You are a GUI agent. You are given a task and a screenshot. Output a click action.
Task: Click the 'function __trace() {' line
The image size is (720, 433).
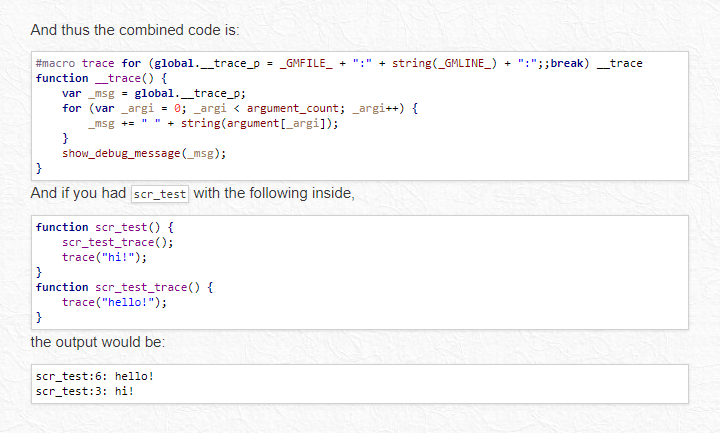(x=101, y=79)
